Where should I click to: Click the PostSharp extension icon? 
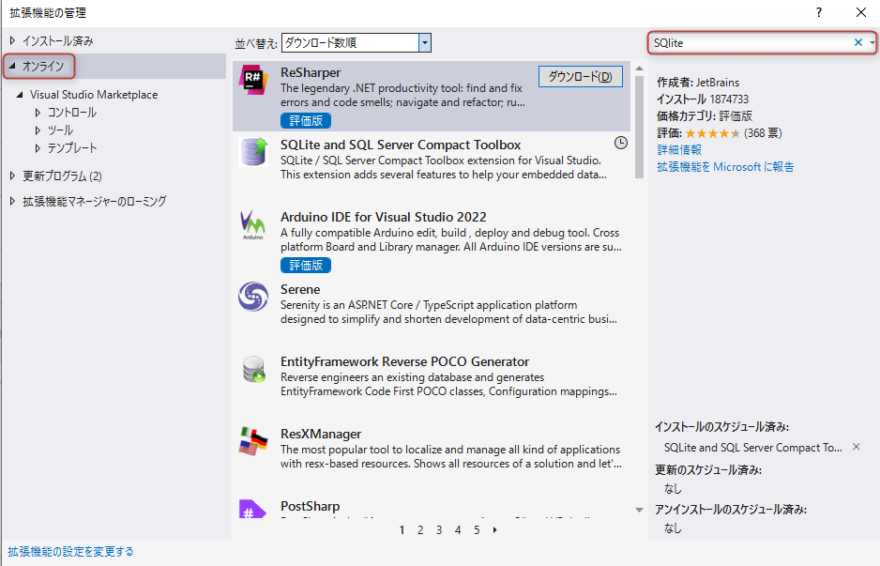pyautogui.click(x=252, y=508)
